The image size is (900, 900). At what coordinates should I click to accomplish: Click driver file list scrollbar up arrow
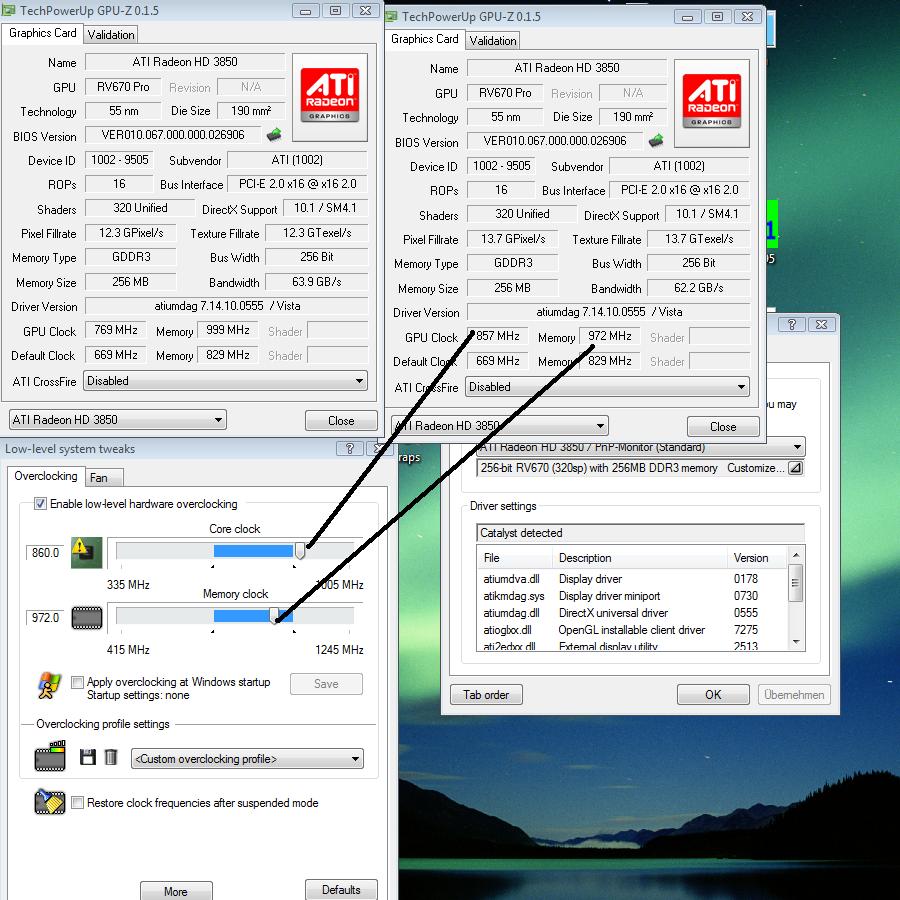796,555
